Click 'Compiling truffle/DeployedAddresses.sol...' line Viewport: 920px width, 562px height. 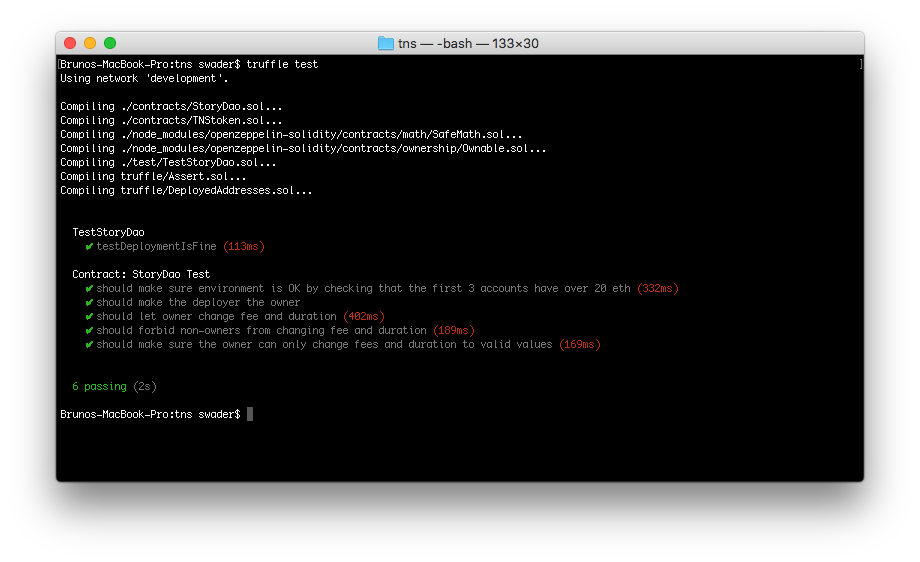coord(186,191)
